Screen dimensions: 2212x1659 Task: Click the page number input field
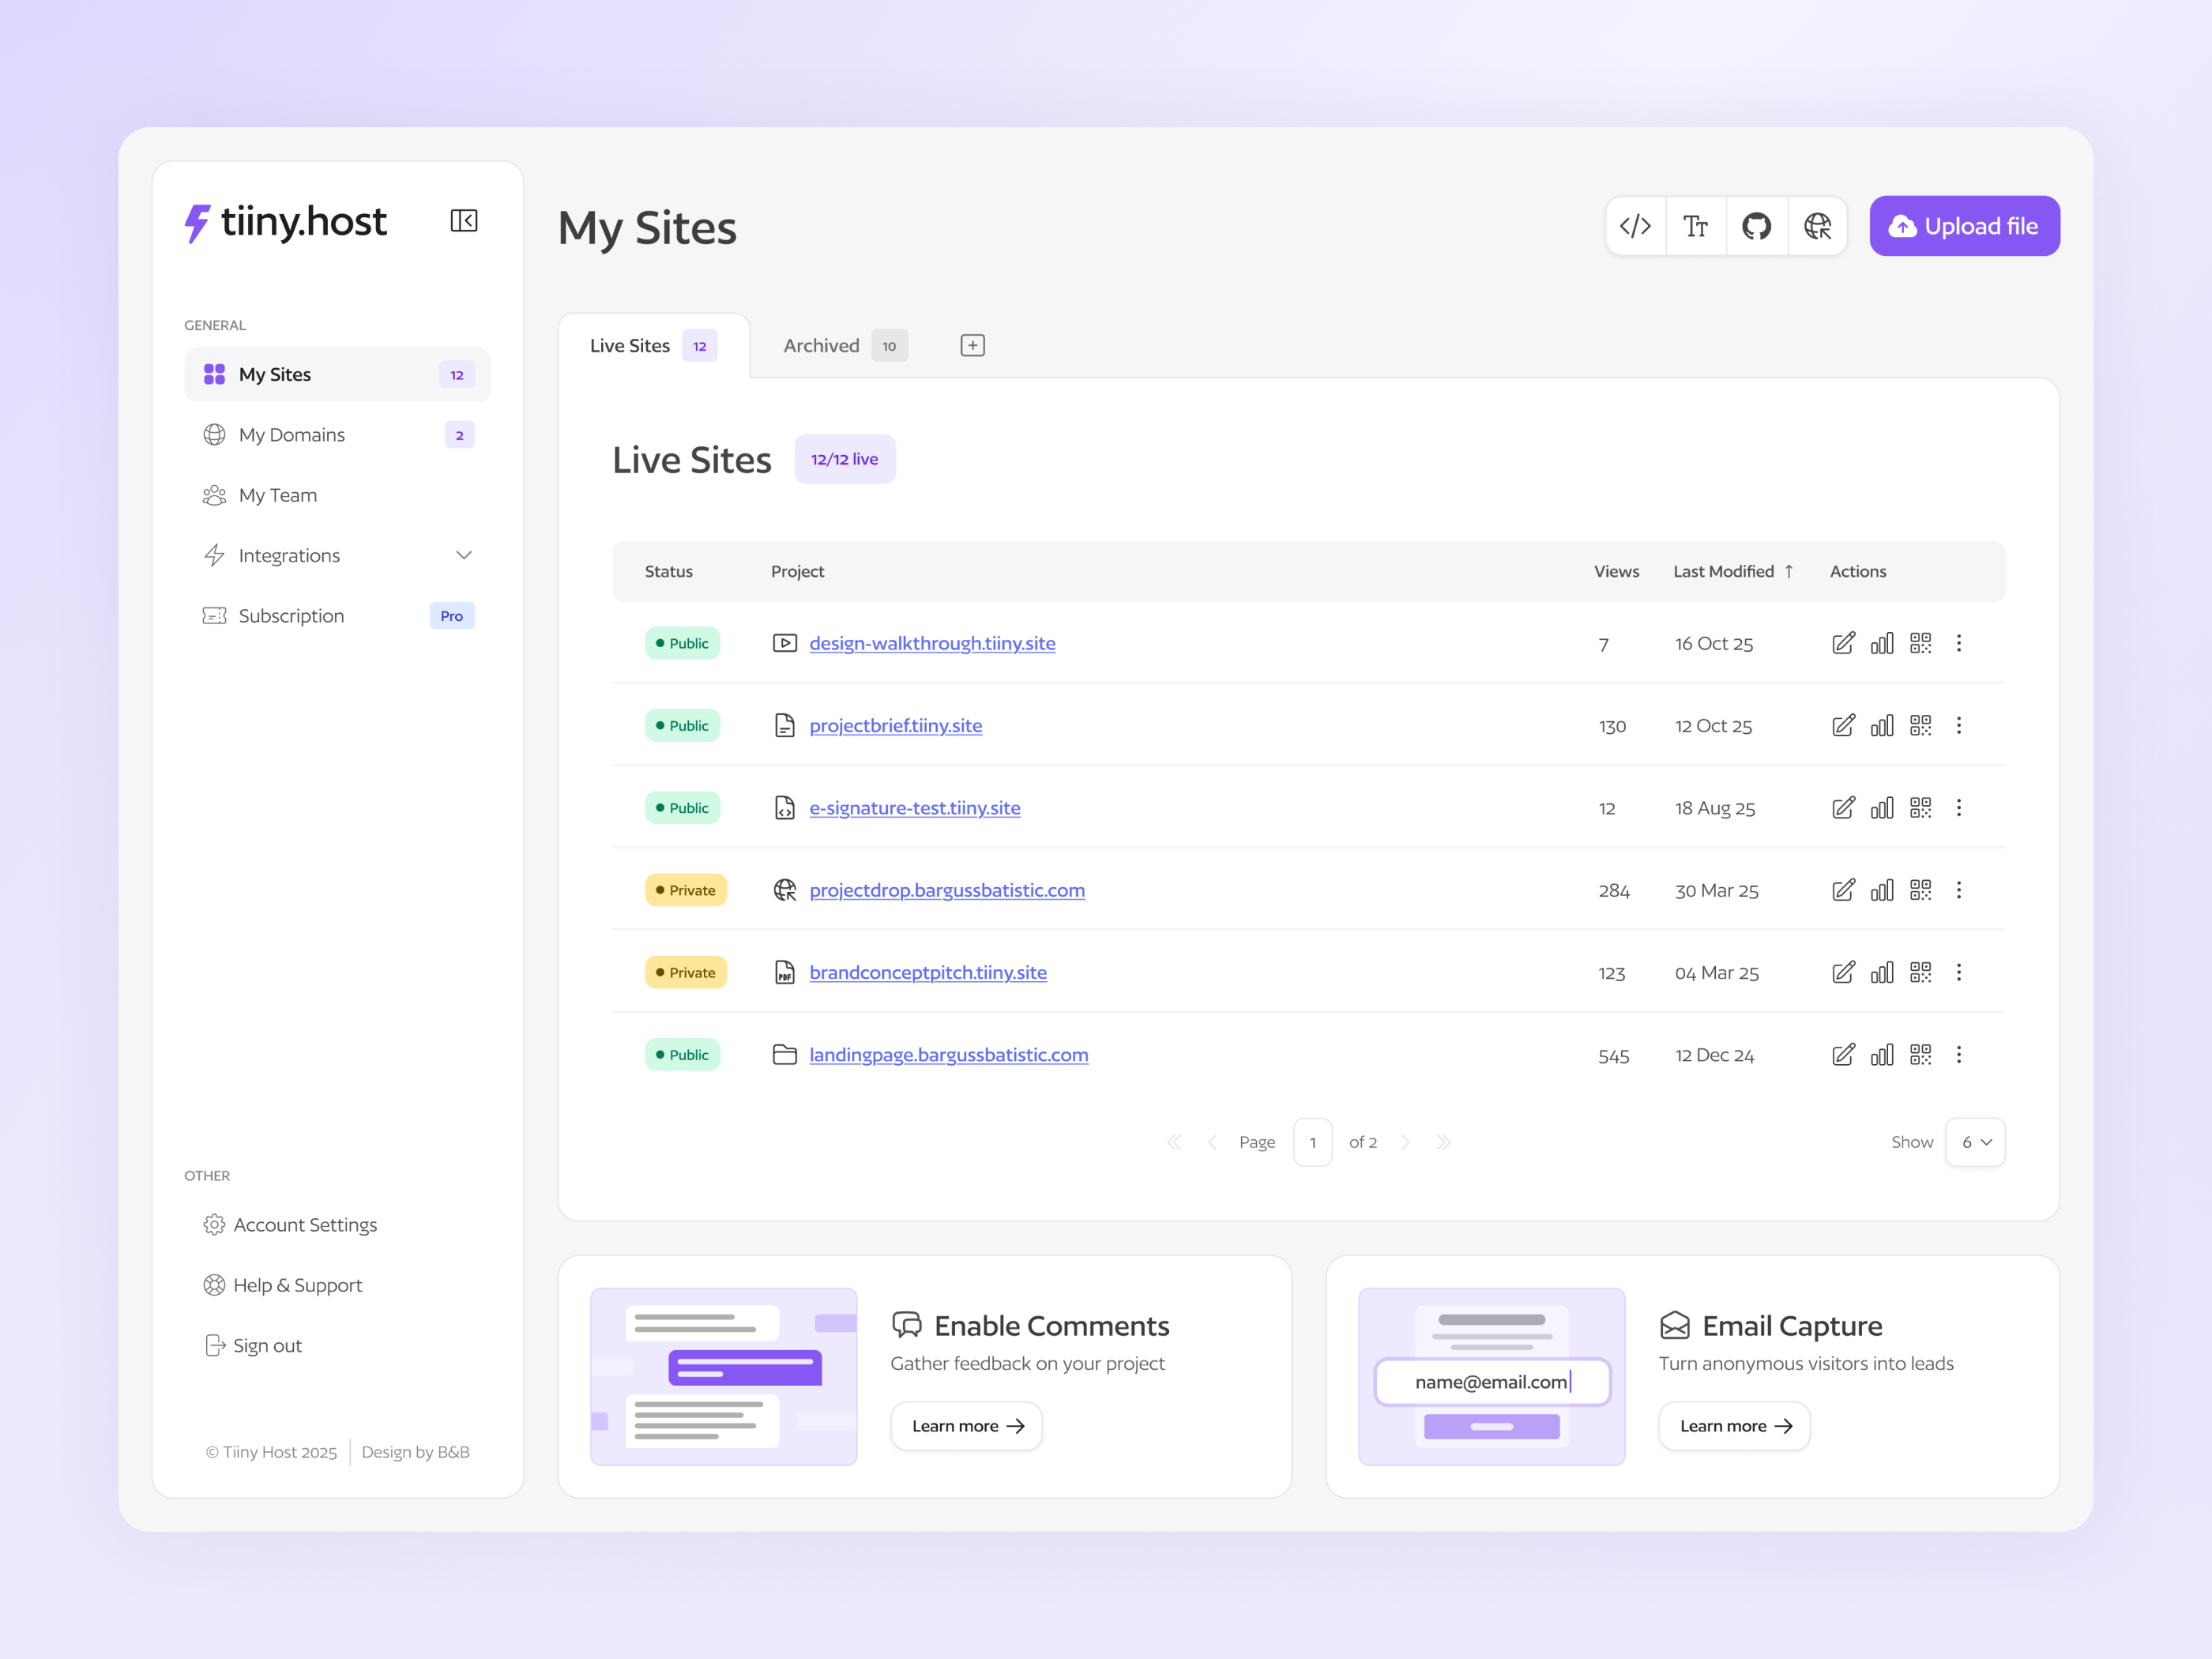pyautogui.click(x=1312, y=1141)
